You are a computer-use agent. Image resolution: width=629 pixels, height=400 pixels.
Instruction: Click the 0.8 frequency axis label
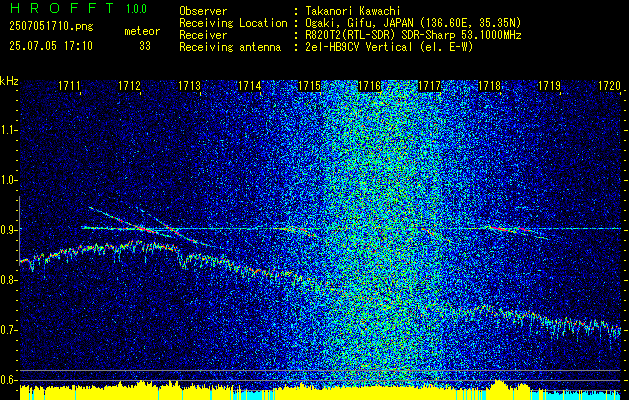tap(8, 280)
